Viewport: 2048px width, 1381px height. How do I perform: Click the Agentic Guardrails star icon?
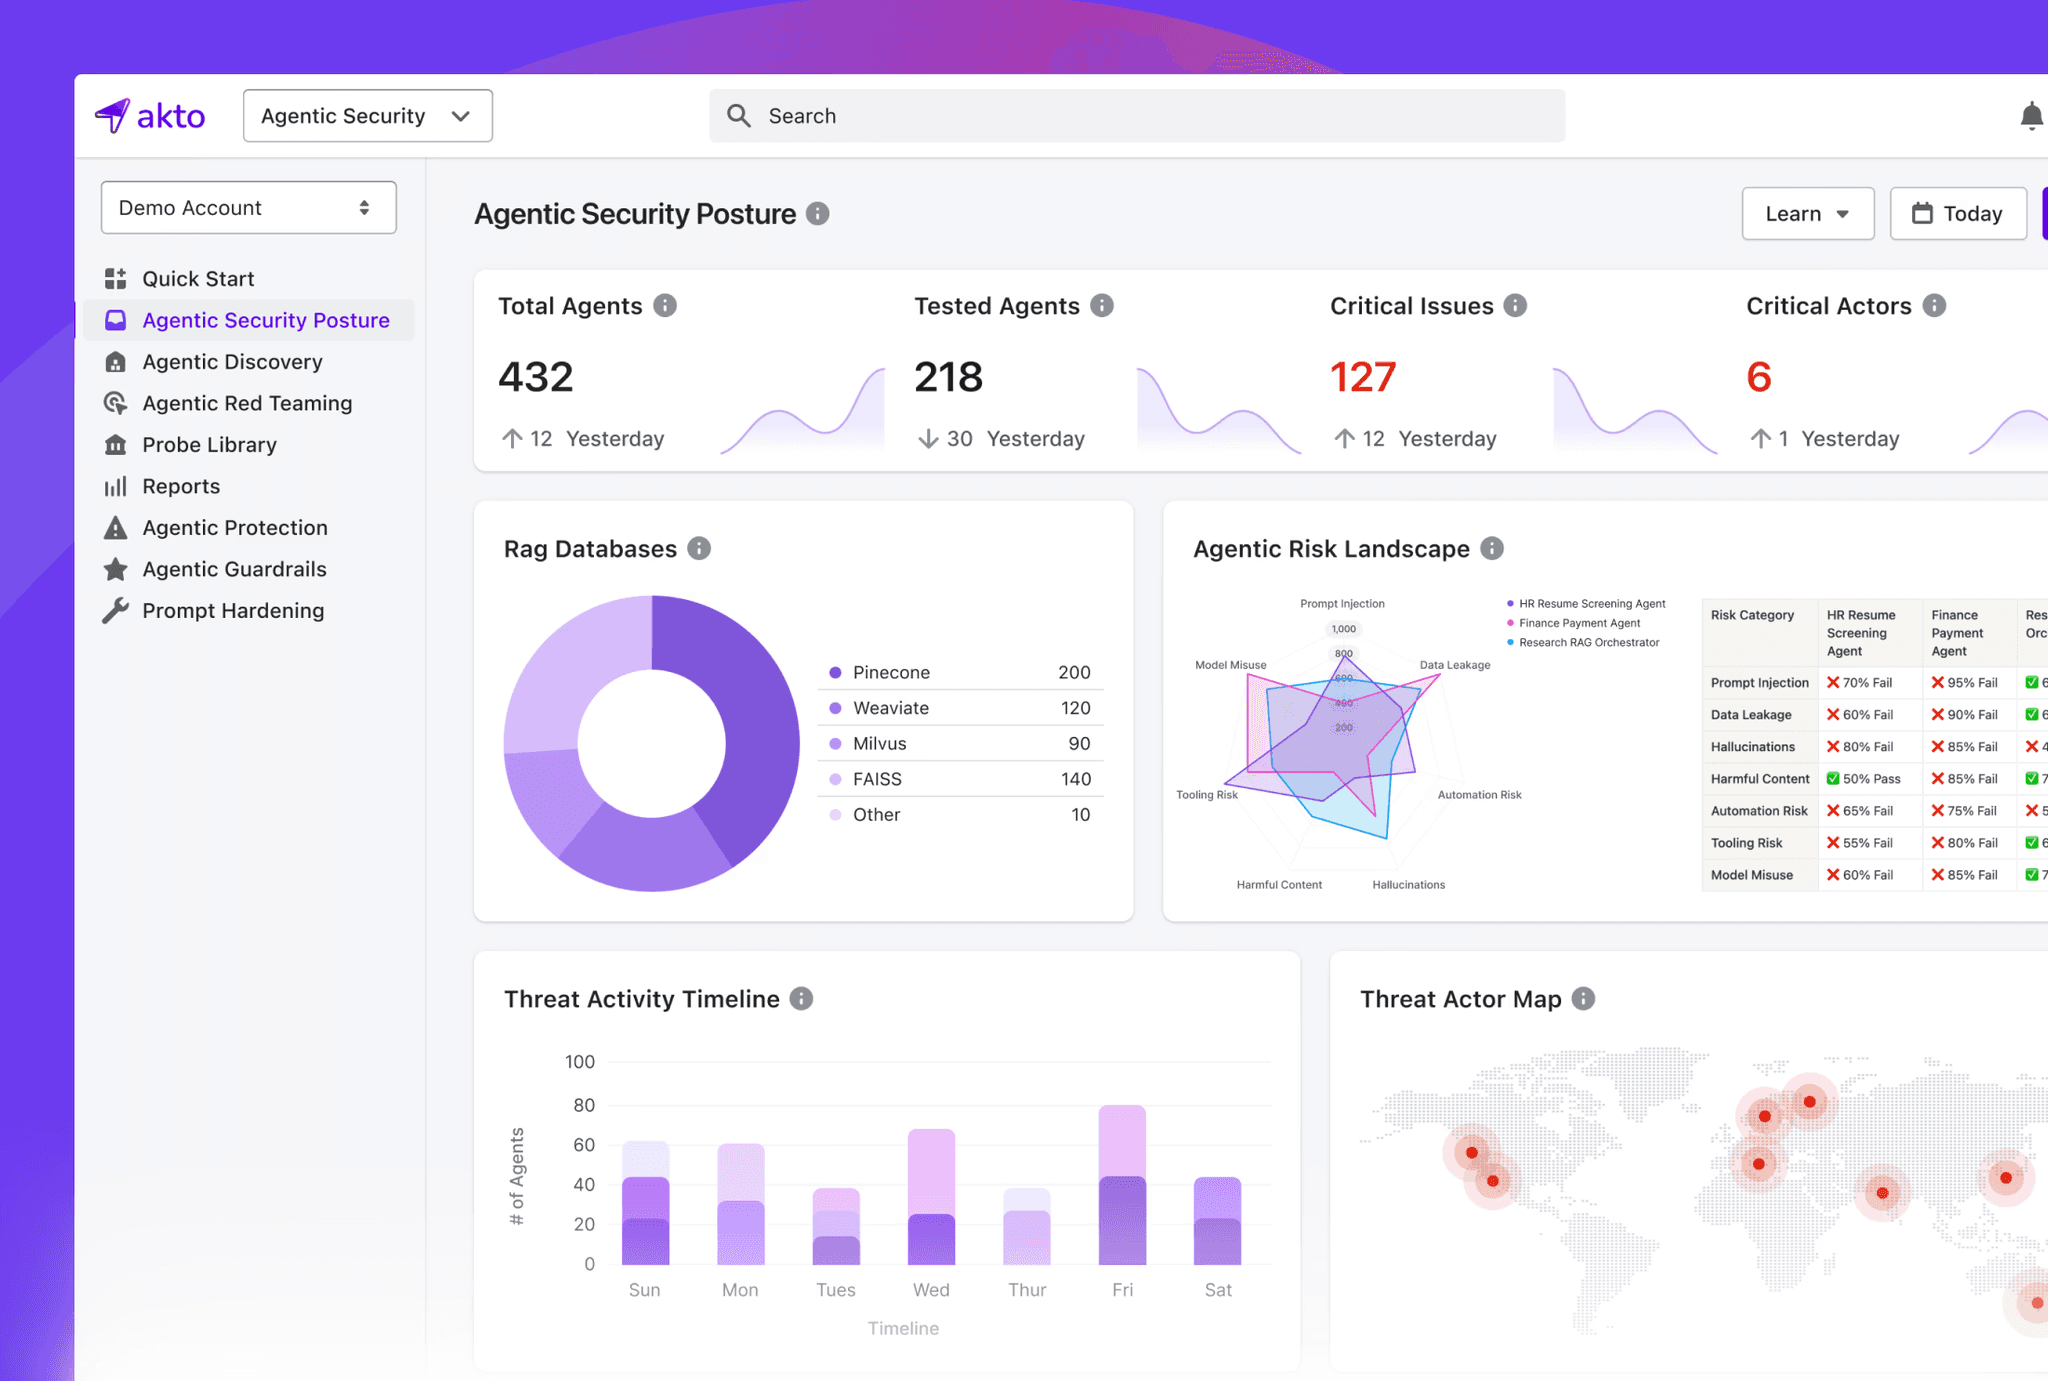(116, 569)
